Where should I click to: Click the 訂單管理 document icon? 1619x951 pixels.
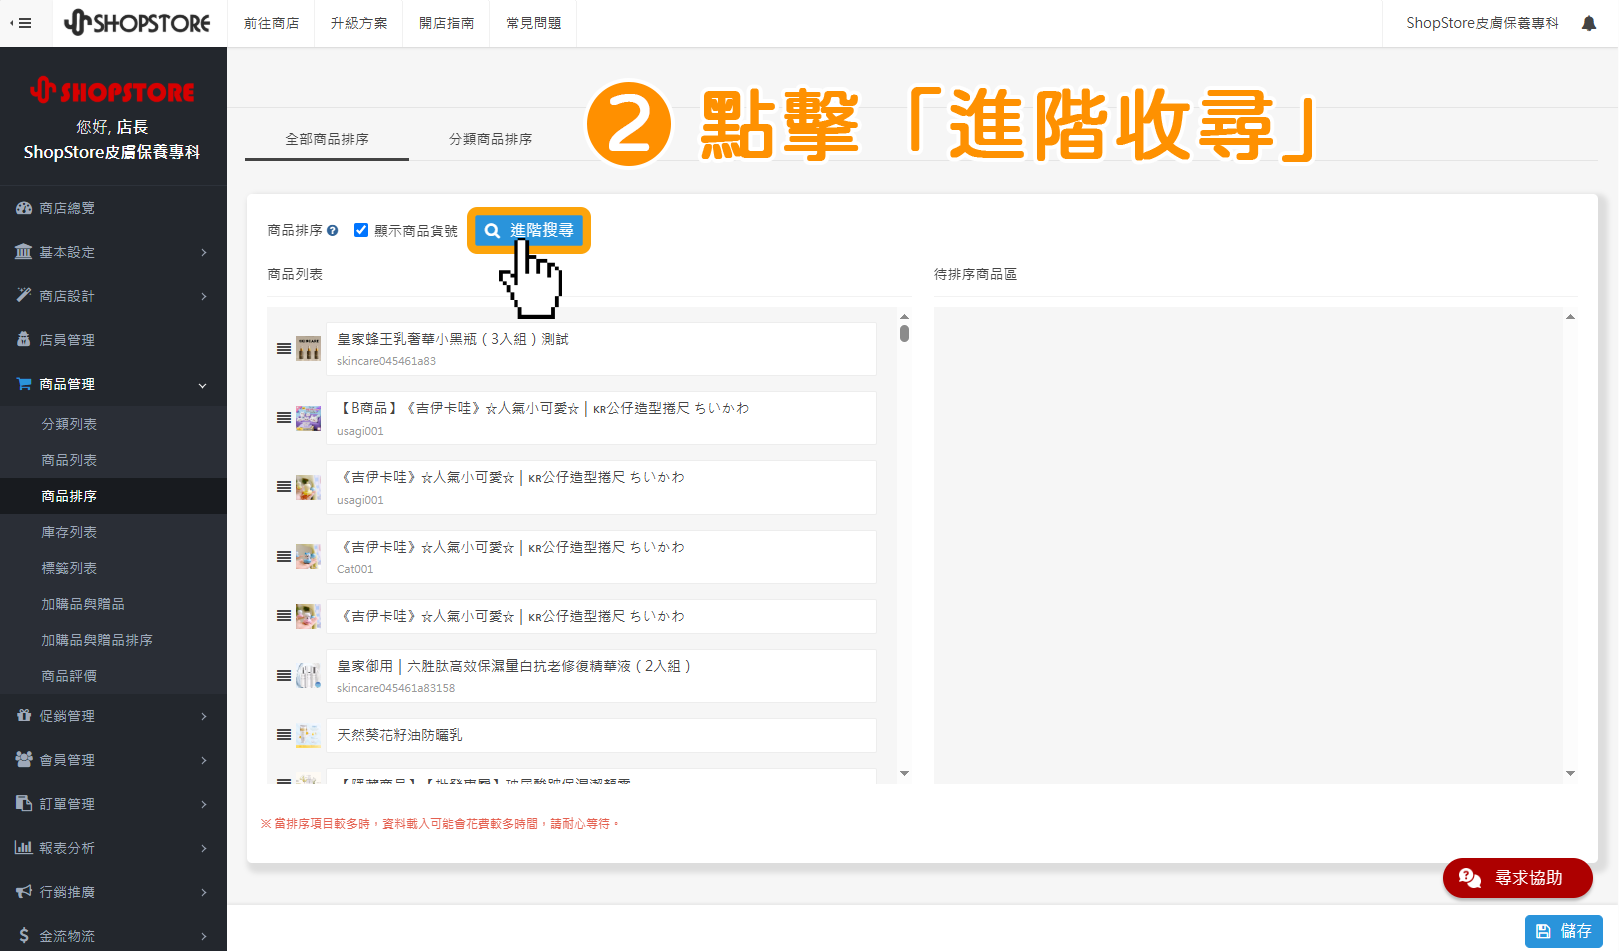pos(24,803)
